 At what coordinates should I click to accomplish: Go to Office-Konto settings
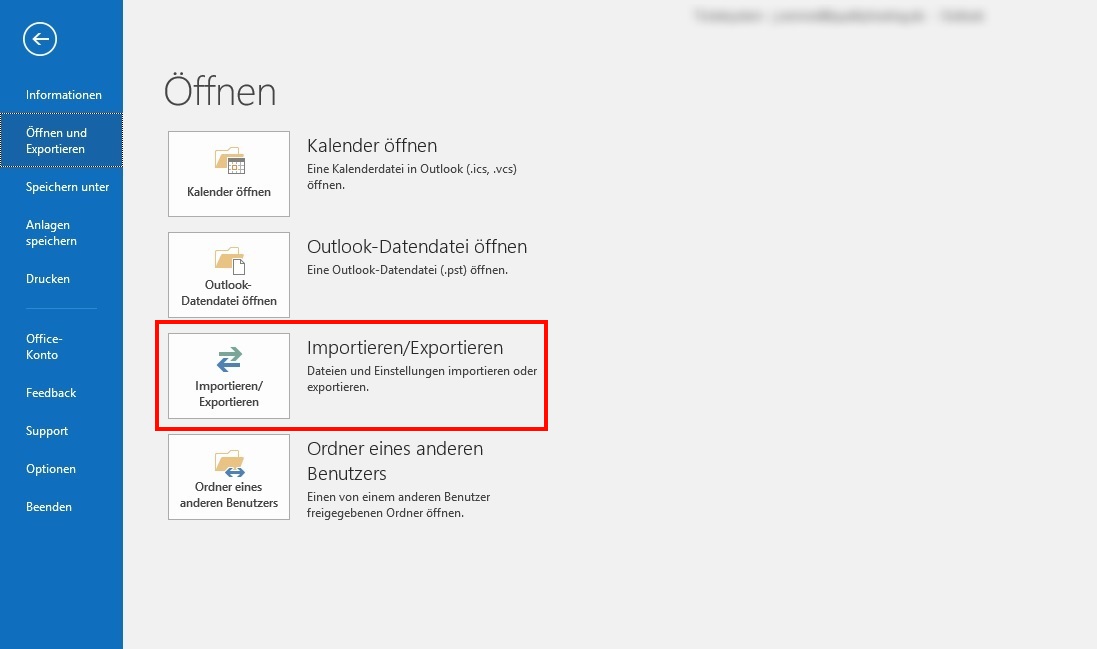(44, 347)
